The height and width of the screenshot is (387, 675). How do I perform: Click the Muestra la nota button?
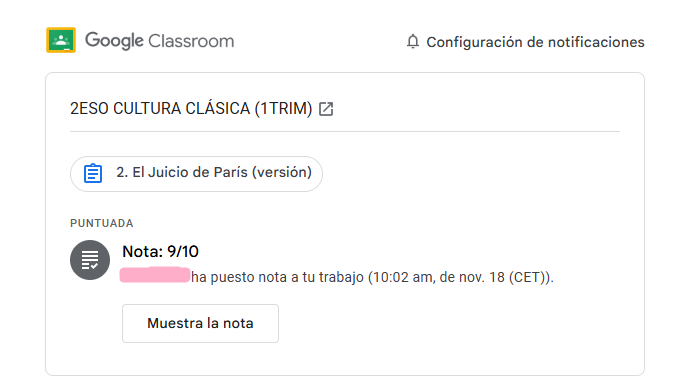point(200,323)
